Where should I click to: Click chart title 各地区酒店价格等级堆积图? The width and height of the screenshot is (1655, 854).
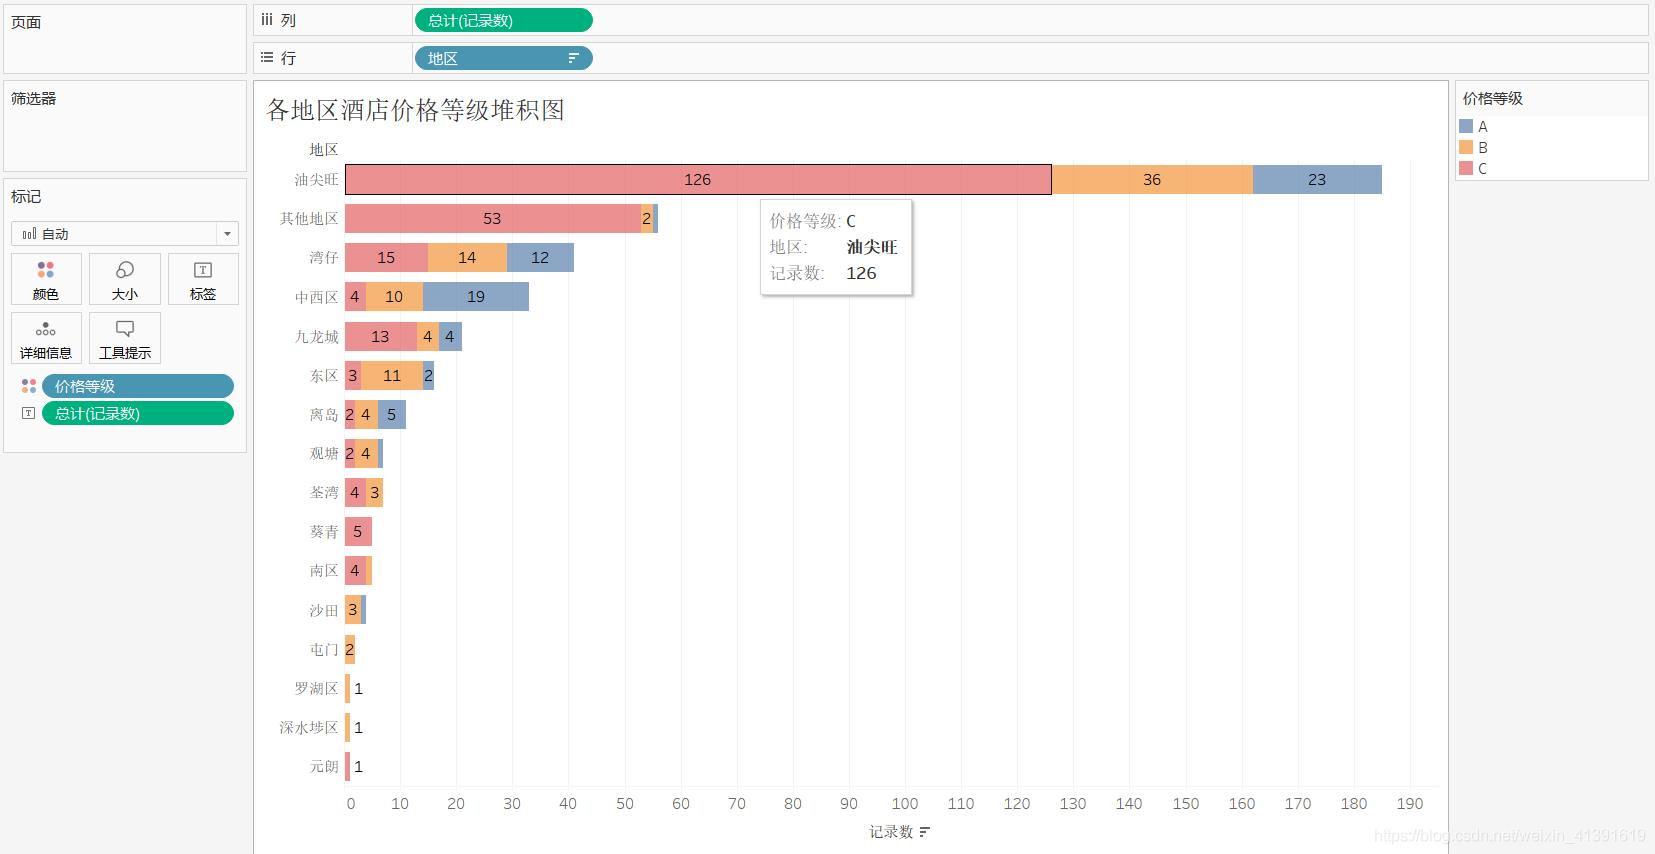pyautogui.click(x=416, y=110)
